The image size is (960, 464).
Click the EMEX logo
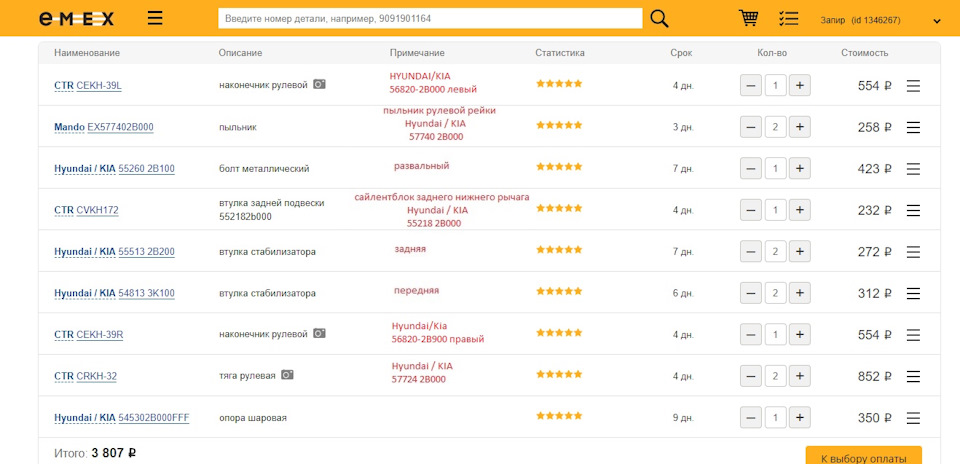(x=76, y=19)
